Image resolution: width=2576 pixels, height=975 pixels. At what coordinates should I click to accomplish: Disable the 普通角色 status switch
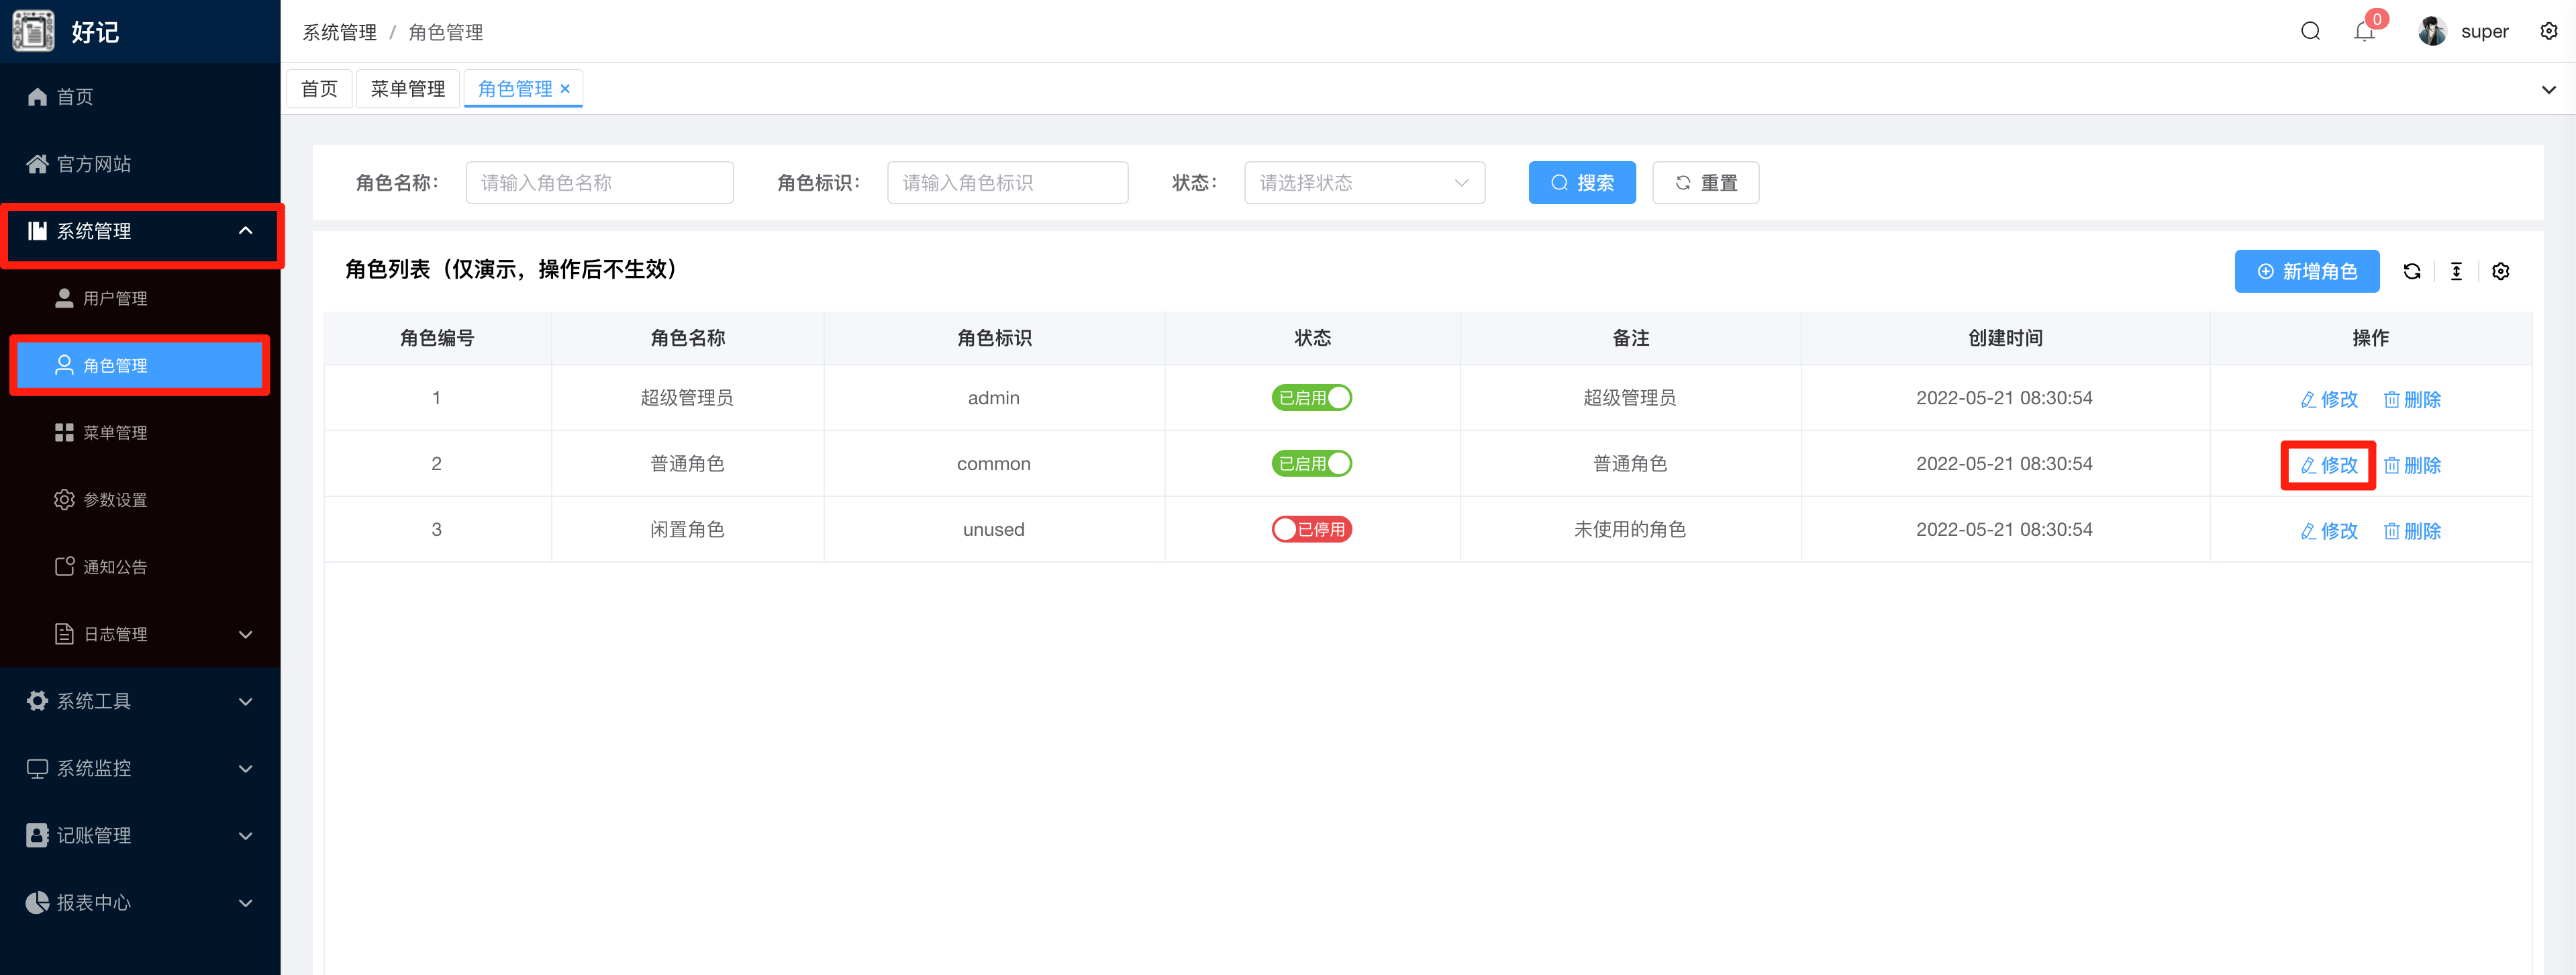pyautogui.click(x=1311, y=464)
